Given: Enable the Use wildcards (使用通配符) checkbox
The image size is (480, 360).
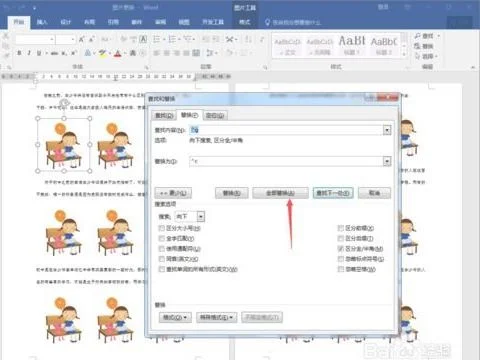Looking at the screenshot, I should pos(162,249).
